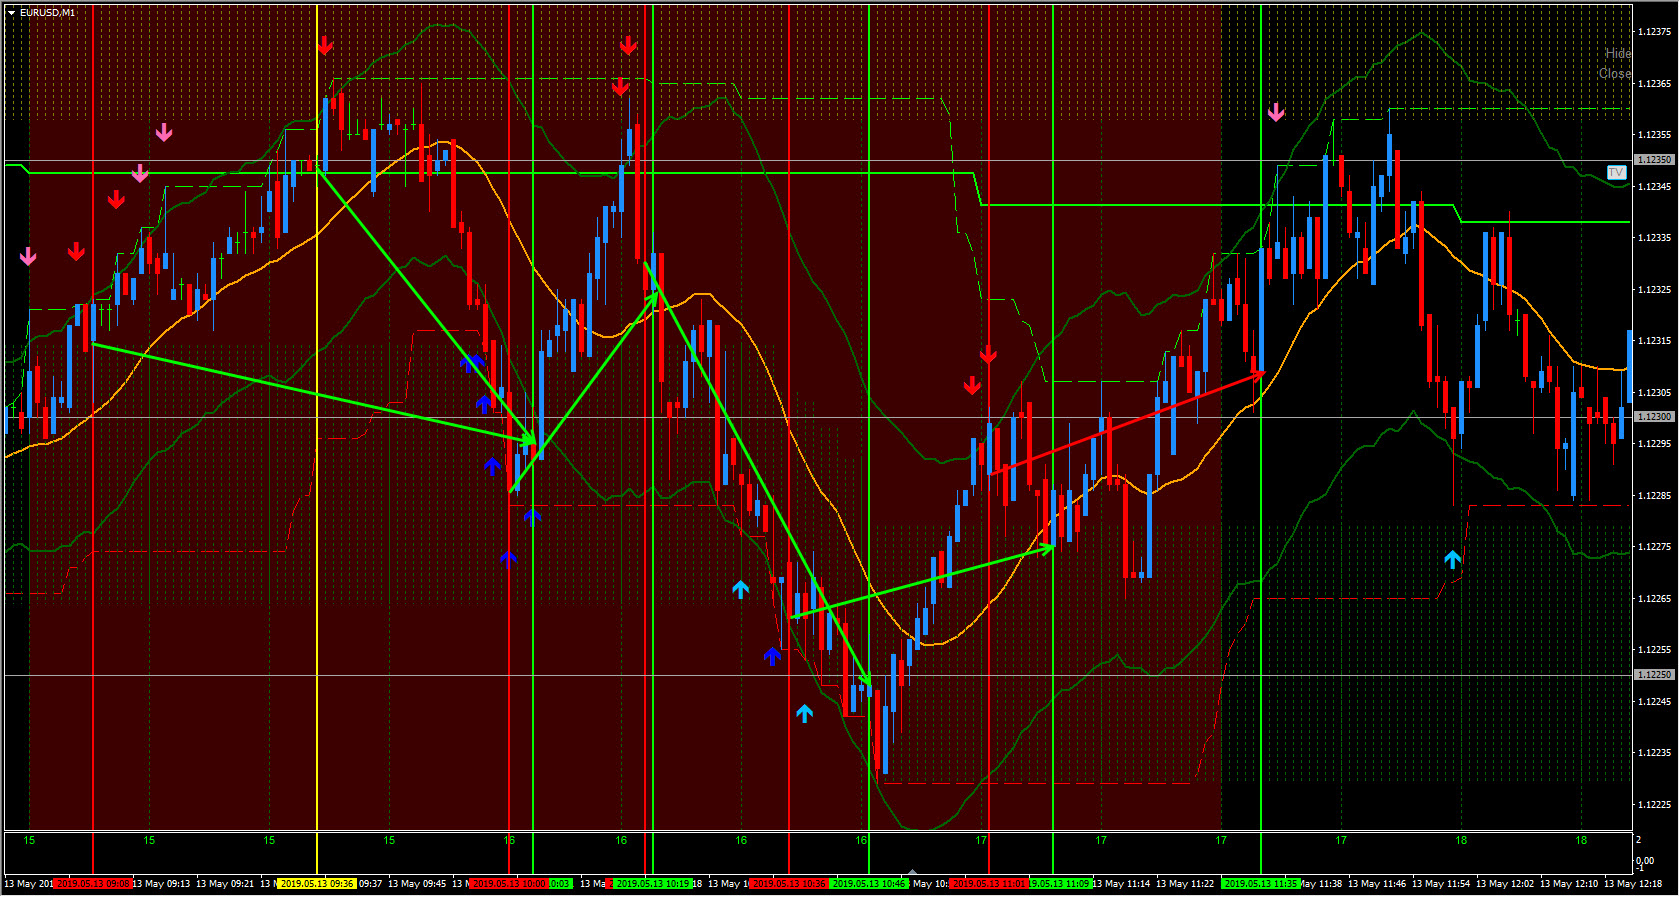Click the 13 May 12:18 time axis label

coord(1633,884)
